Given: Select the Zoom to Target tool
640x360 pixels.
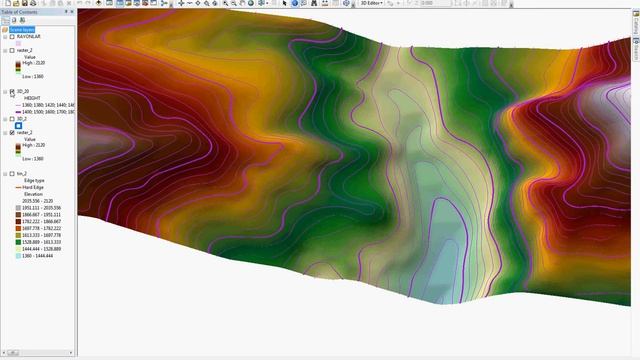Looking at the screenshot, I should pos(207,3).
